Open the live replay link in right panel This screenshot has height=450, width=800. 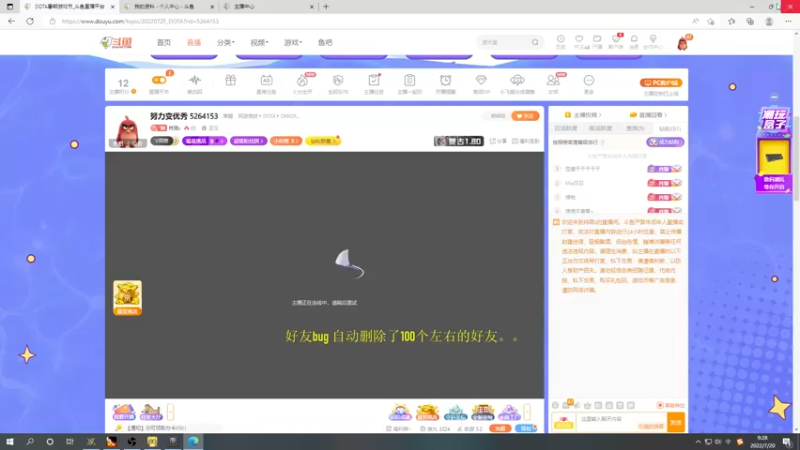tap(648, 115)
